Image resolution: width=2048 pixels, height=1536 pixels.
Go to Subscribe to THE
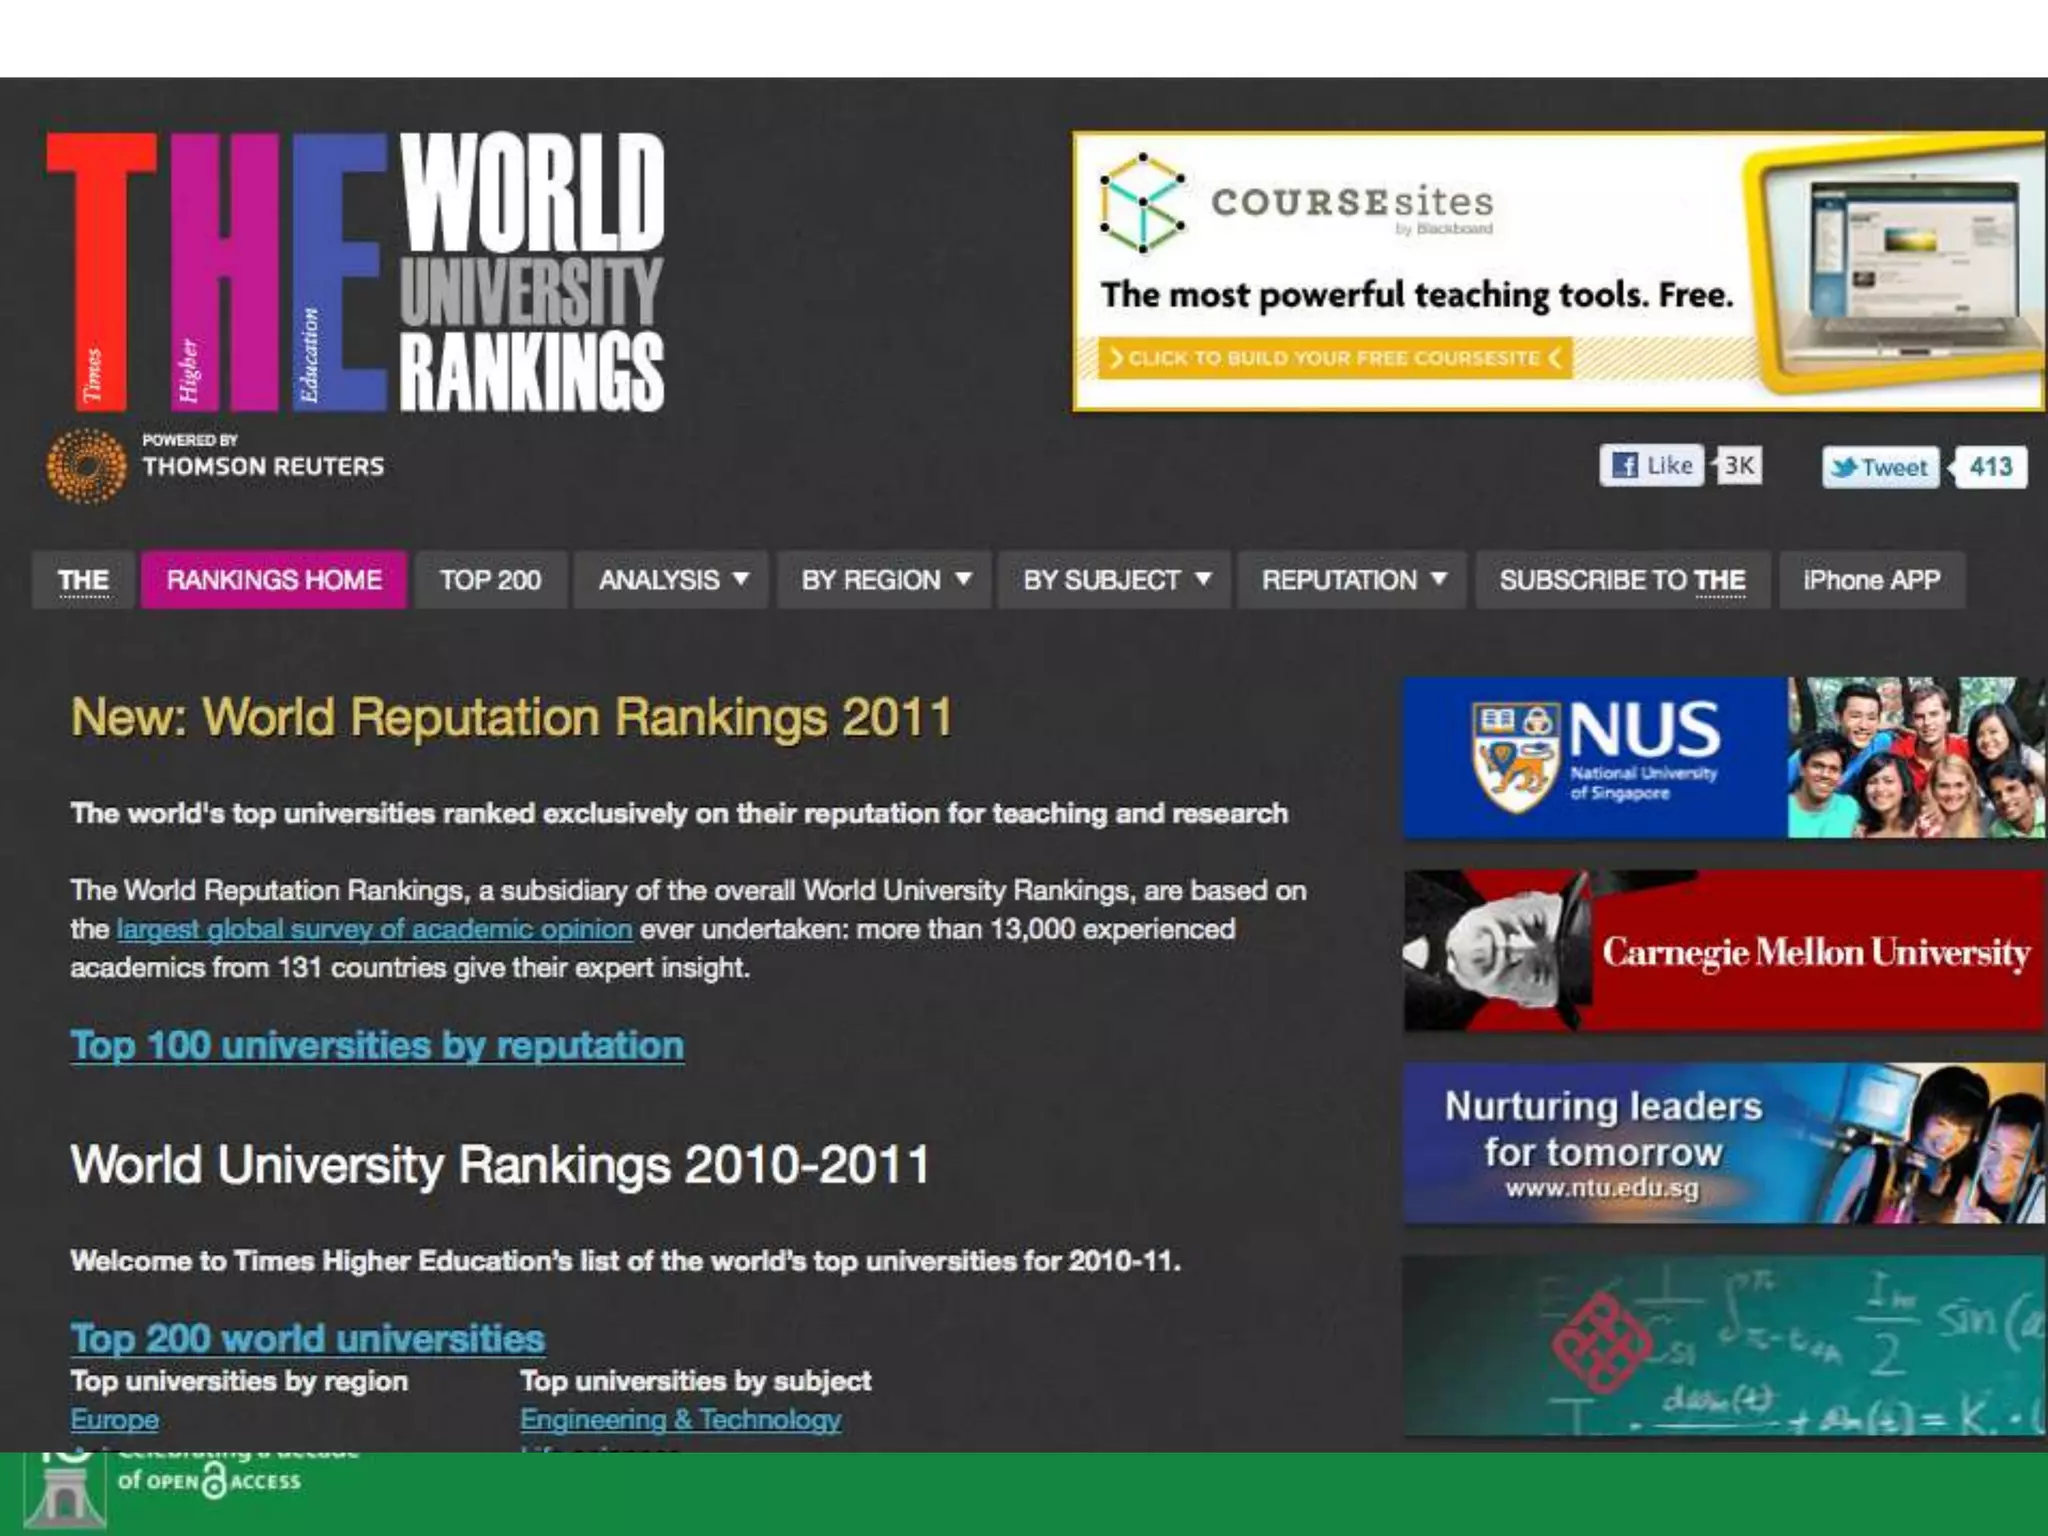[x=1622, y=580]
